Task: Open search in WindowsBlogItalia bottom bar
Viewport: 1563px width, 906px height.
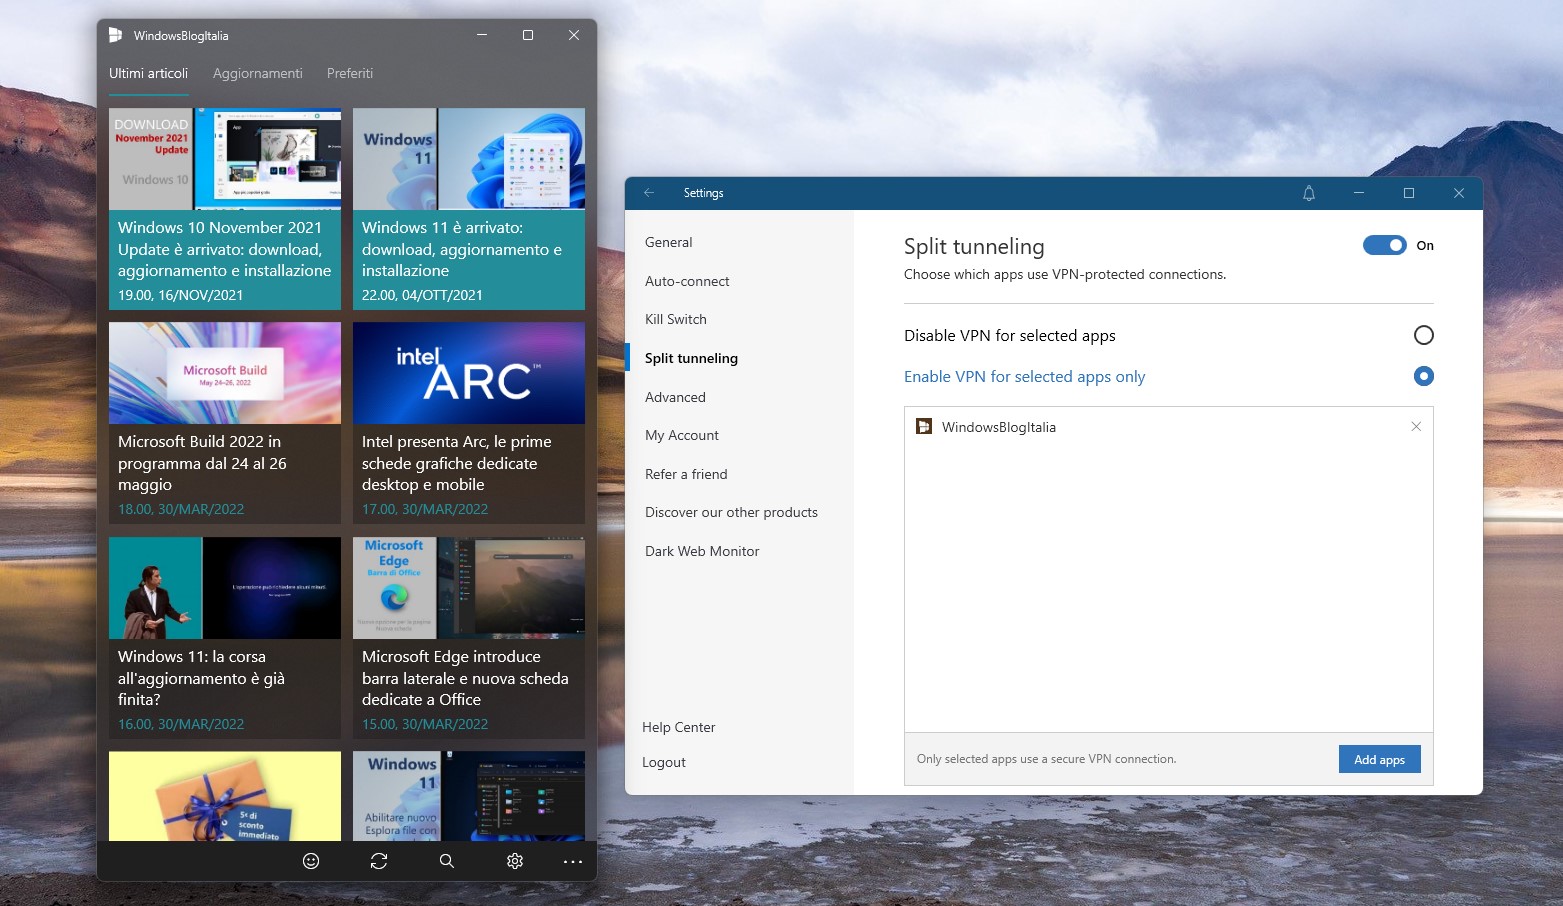Action: coord(447,861)
